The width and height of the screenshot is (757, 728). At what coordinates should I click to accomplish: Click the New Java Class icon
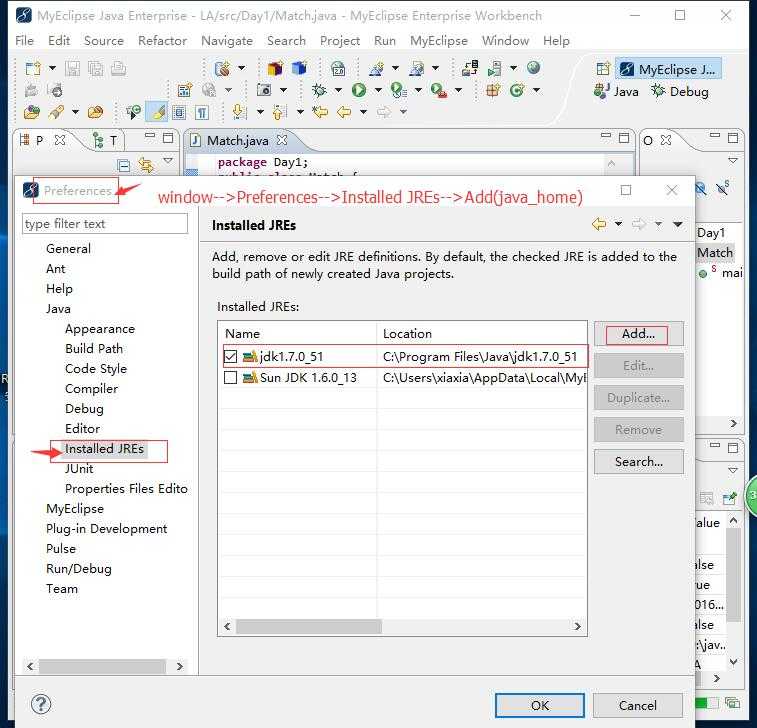(x=517, y=90)
